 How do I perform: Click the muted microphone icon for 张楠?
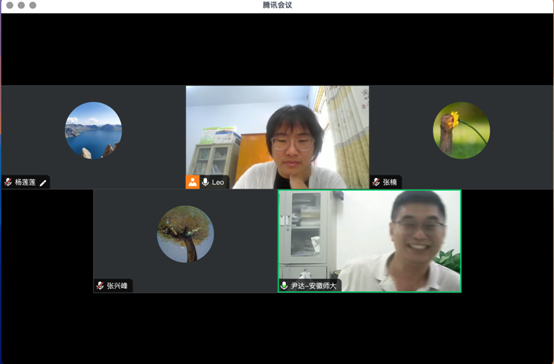[376, 182]
